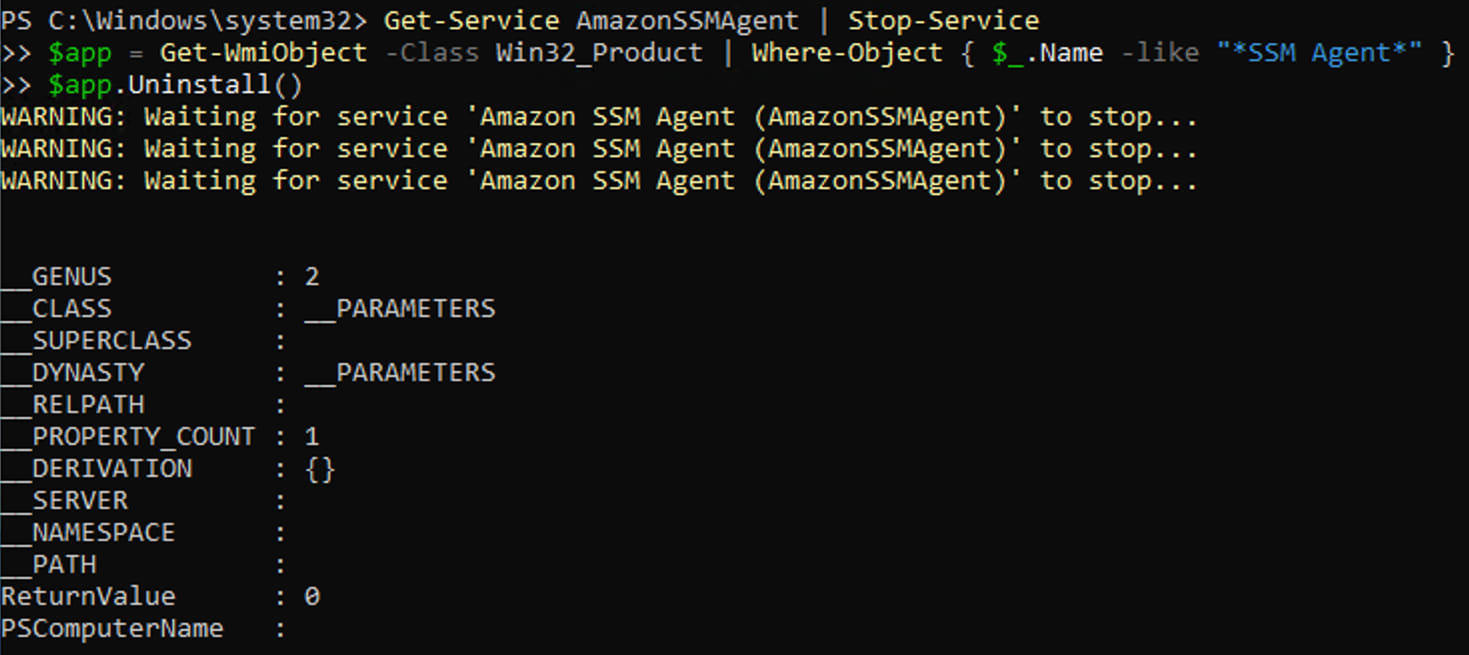Click the PS C:\Windows\system32 prompt
This screenshot has width=1469, height=655.
pyautogui.click(x=184, y=20)
